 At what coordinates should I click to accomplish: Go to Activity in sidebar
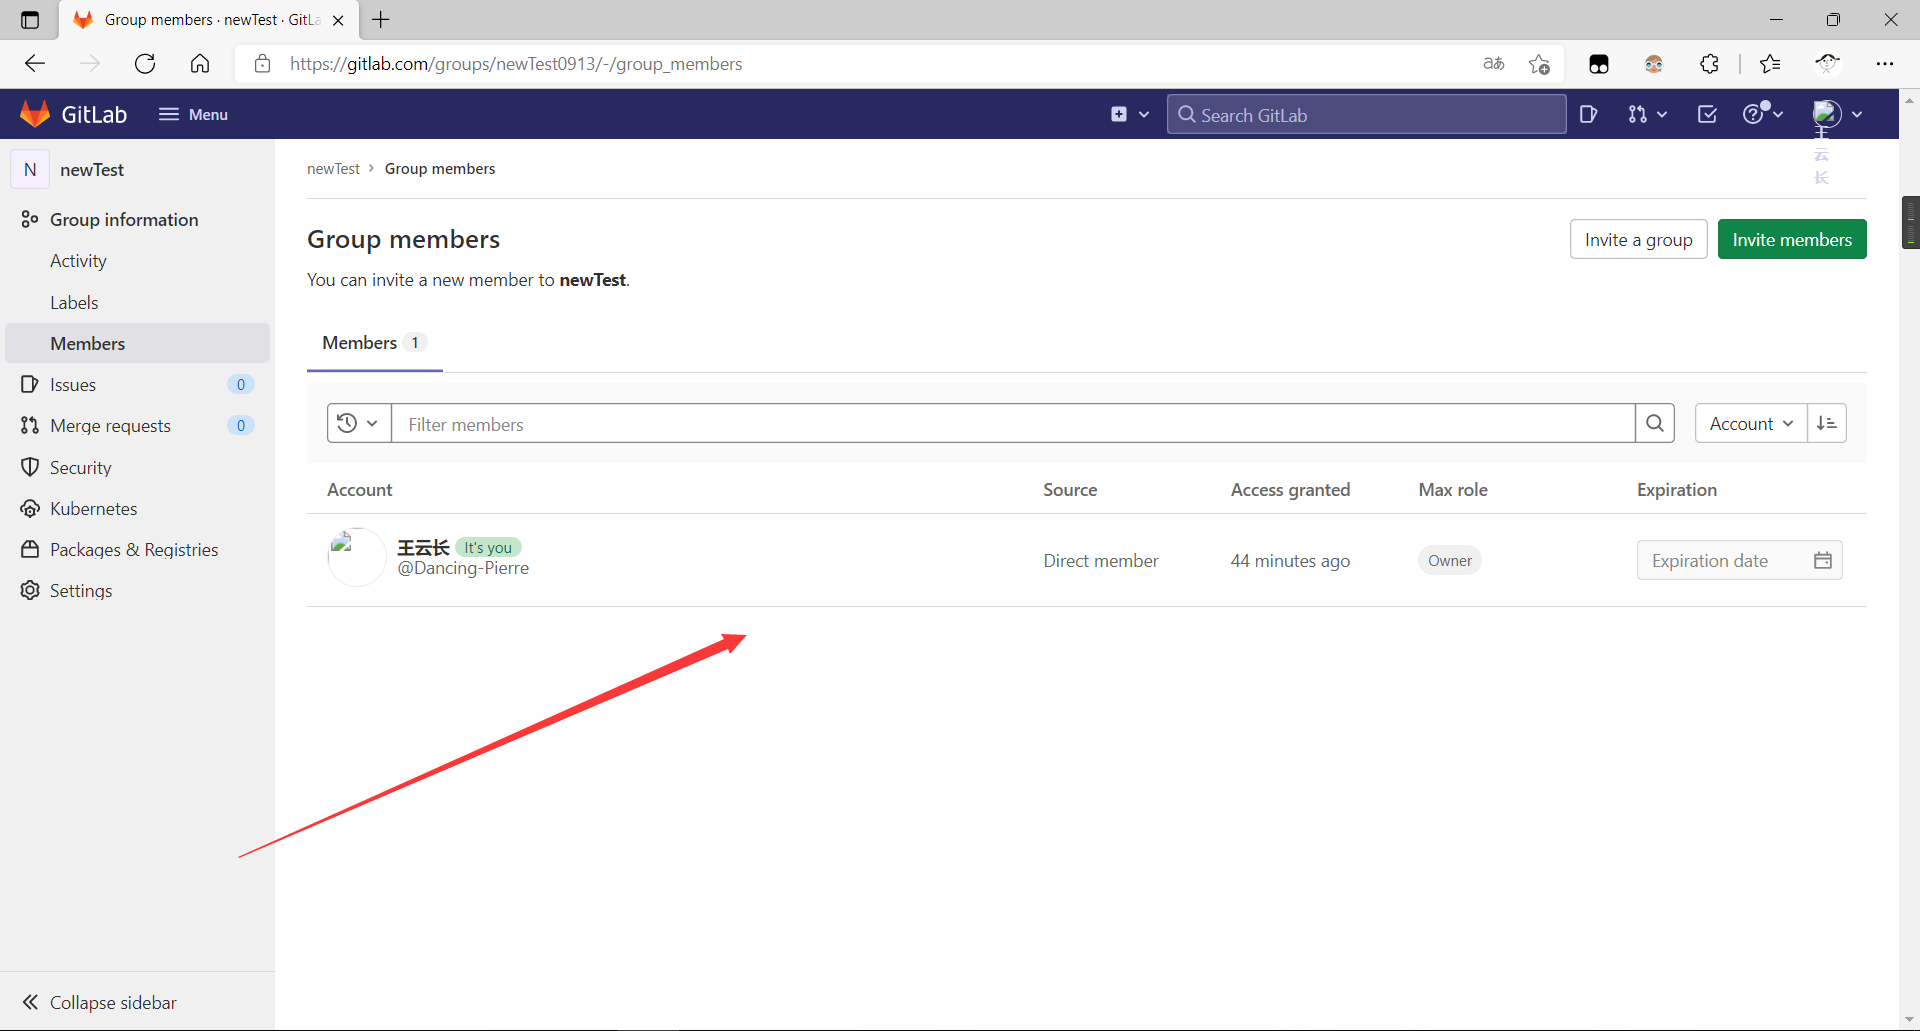78,261
